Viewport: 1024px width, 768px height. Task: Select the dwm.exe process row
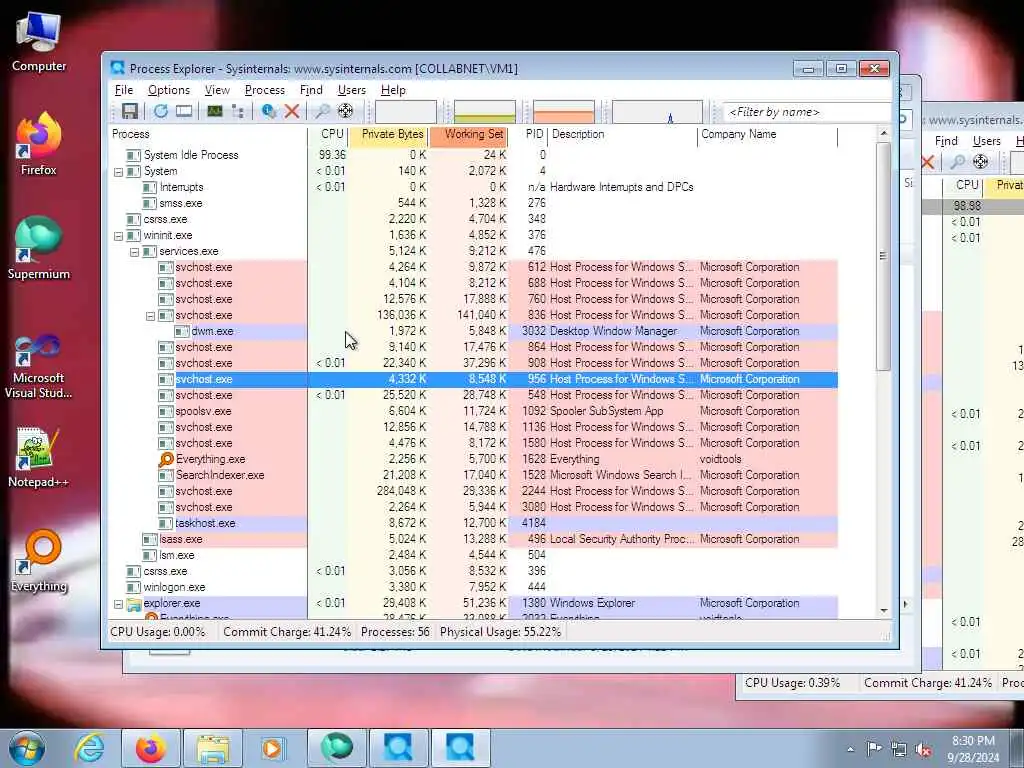coord(474,332)
